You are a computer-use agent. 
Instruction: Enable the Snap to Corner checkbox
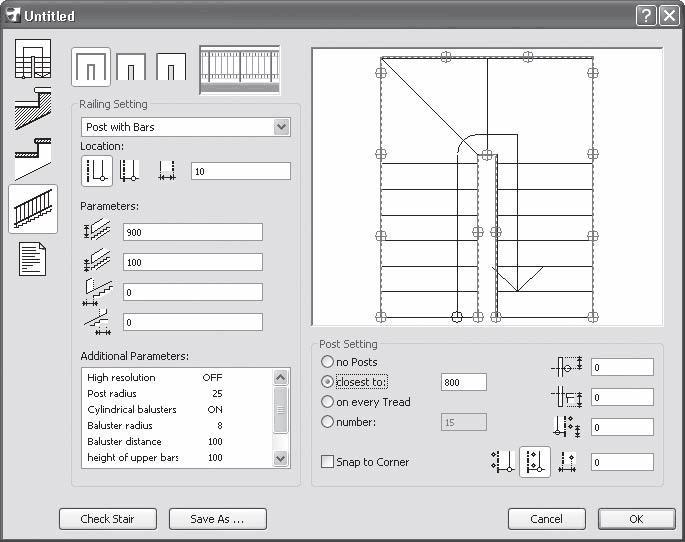click(327, 462)
